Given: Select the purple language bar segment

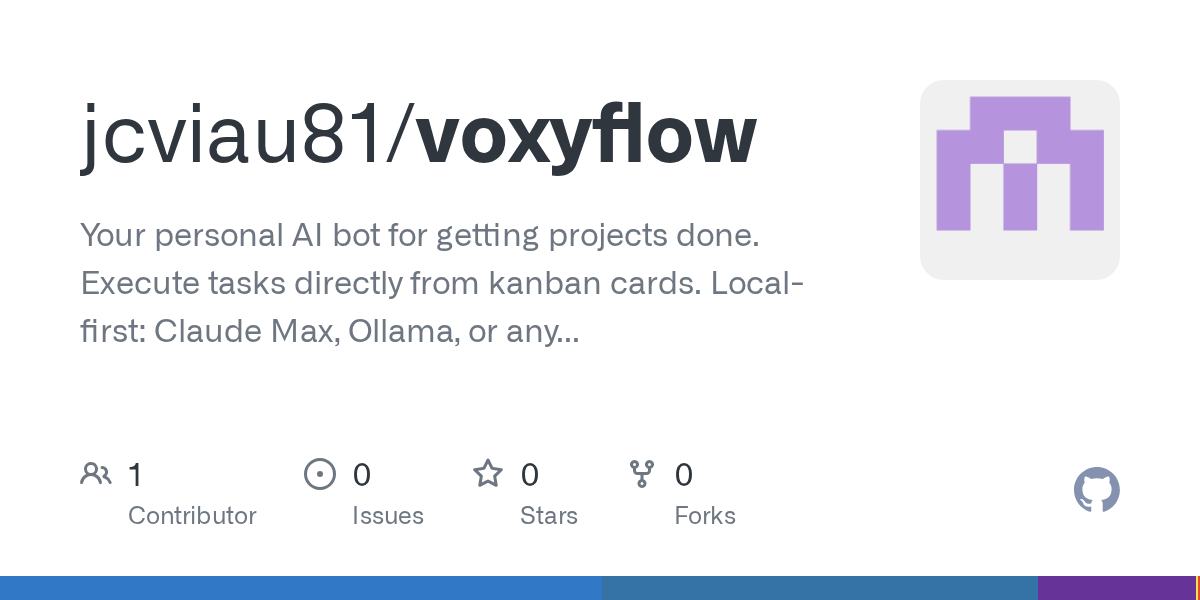Looking at the screenshot, I should coord(1115,588).
